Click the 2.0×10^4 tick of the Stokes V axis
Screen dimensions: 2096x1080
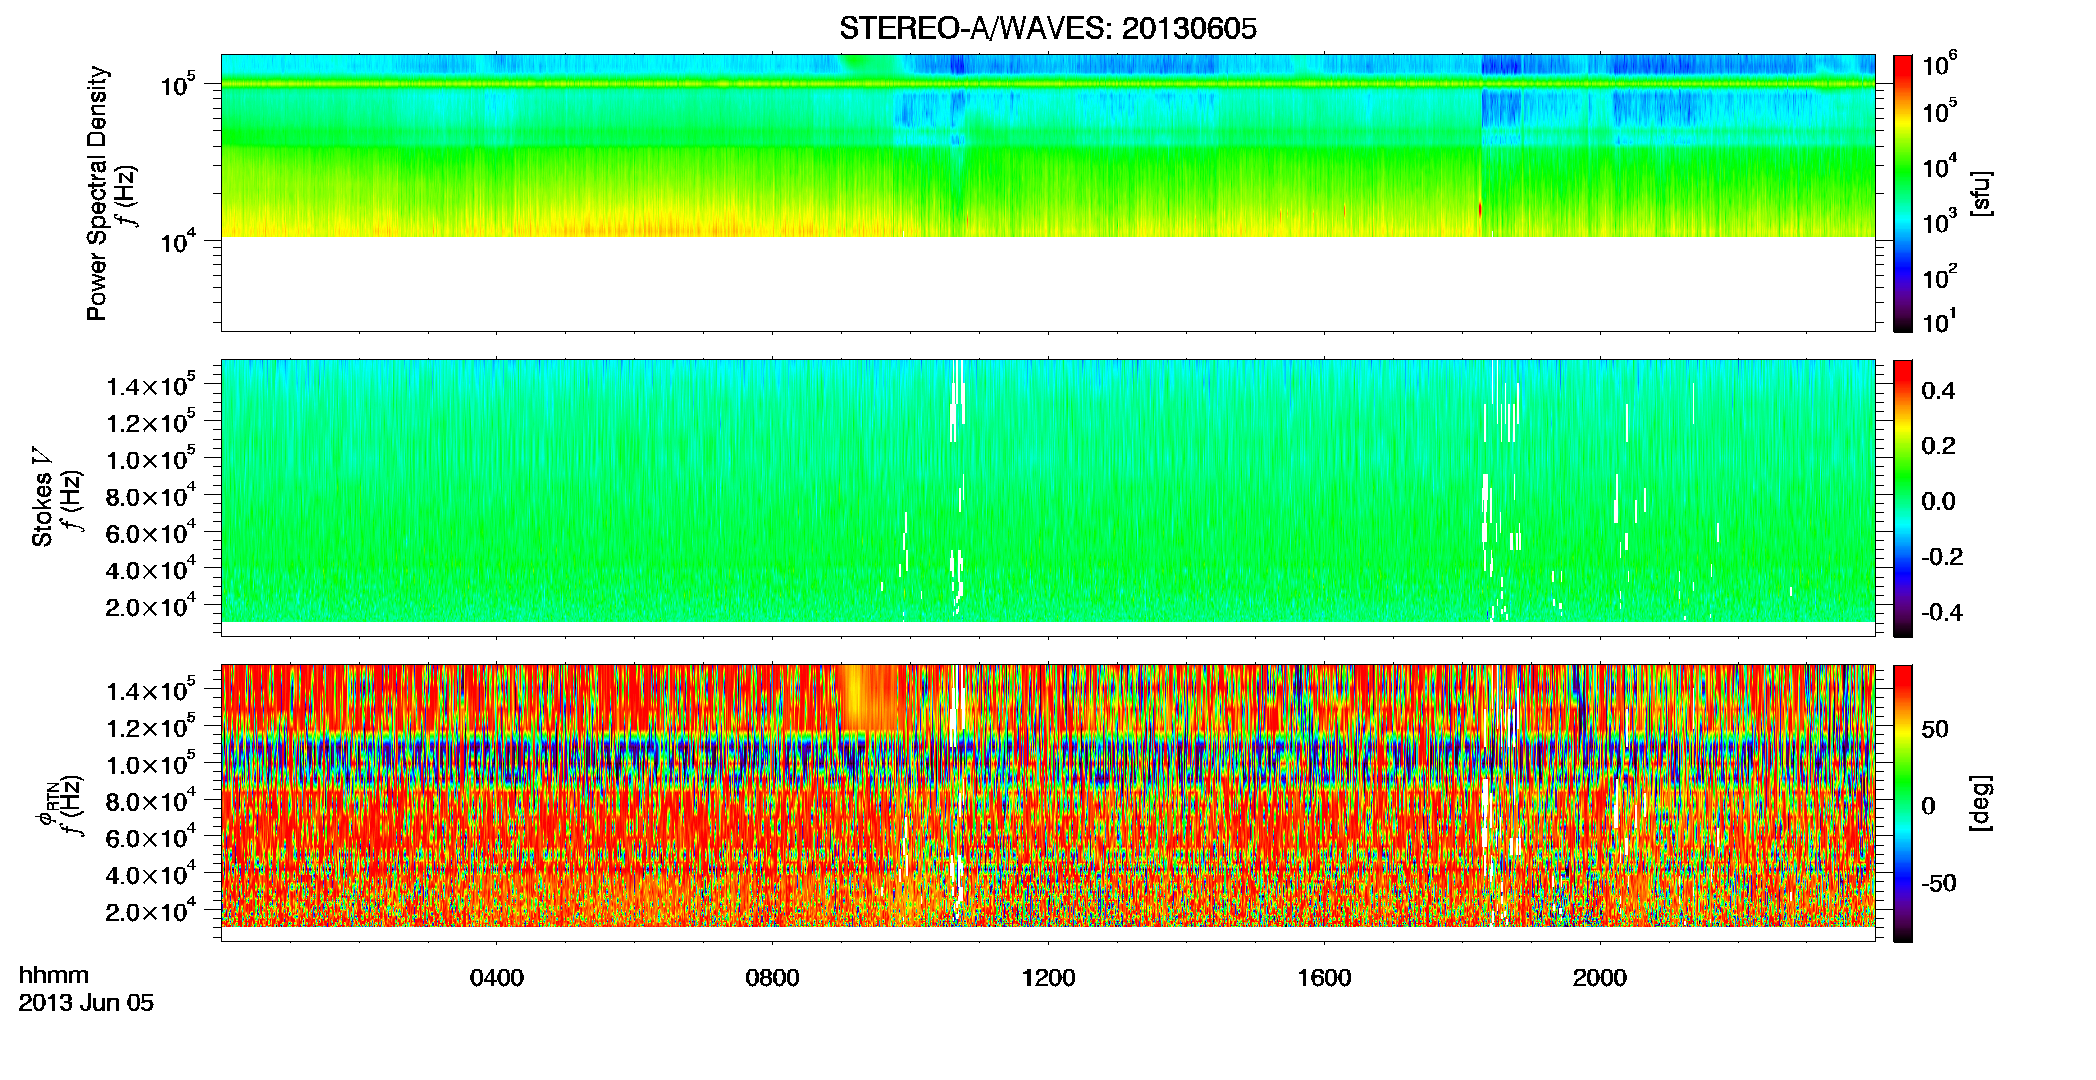(x=152, y=605)
